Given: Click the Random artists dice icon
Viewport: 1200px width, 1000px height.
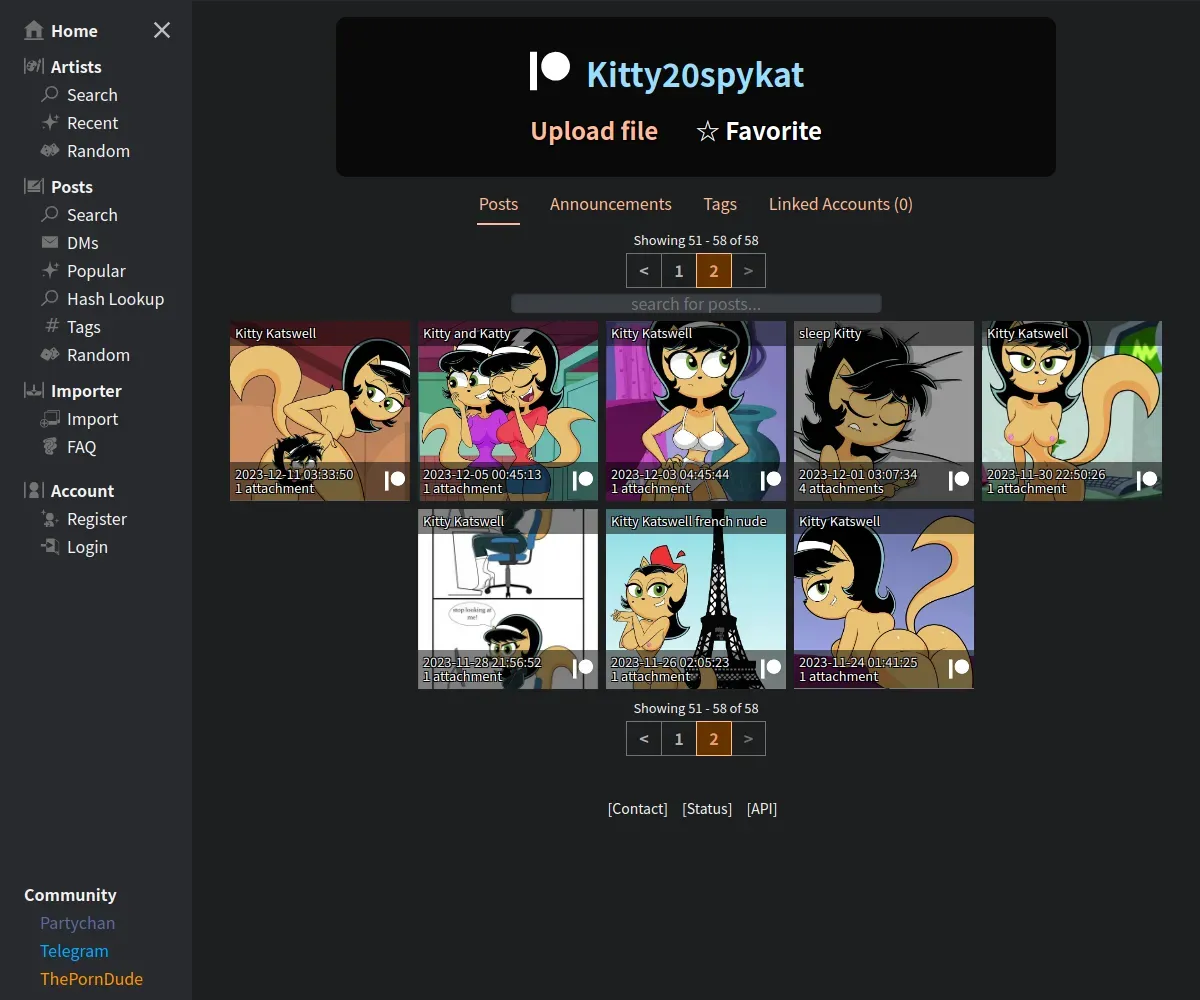Looking at the screenshot, I should (x=50, y=151).
